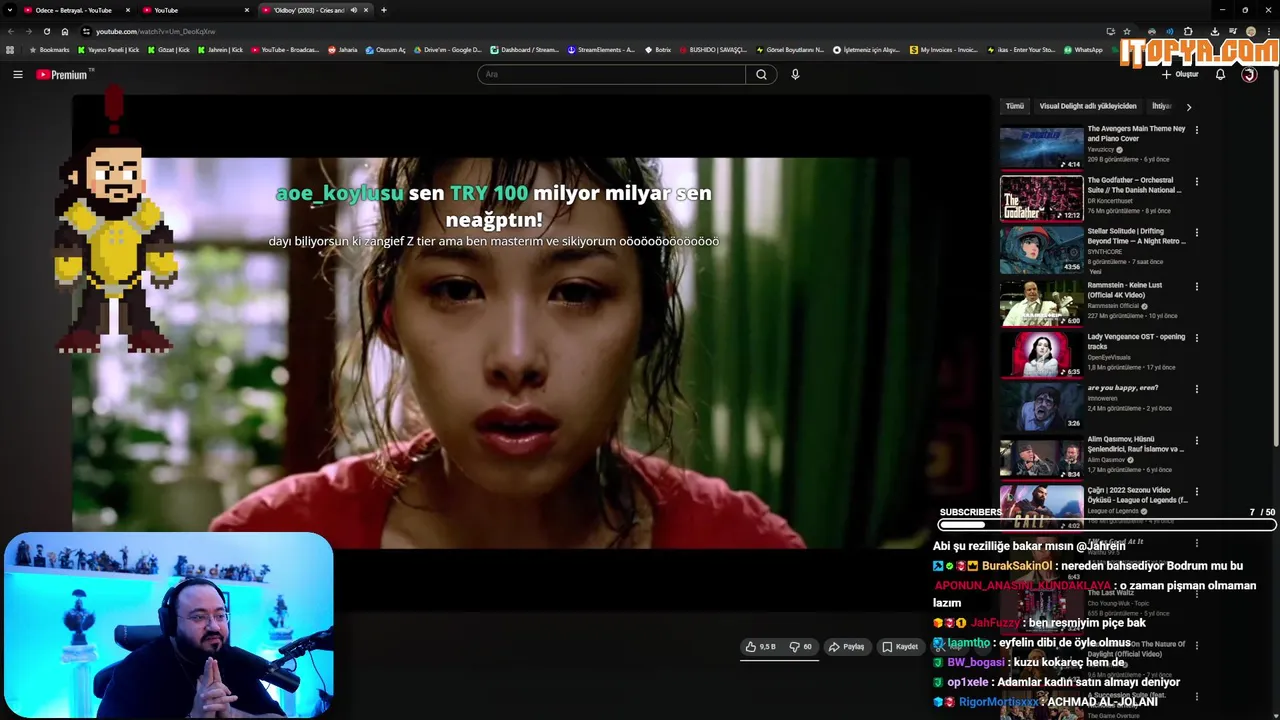Open options for Lady Vengeance OST

click(1196, 338)
